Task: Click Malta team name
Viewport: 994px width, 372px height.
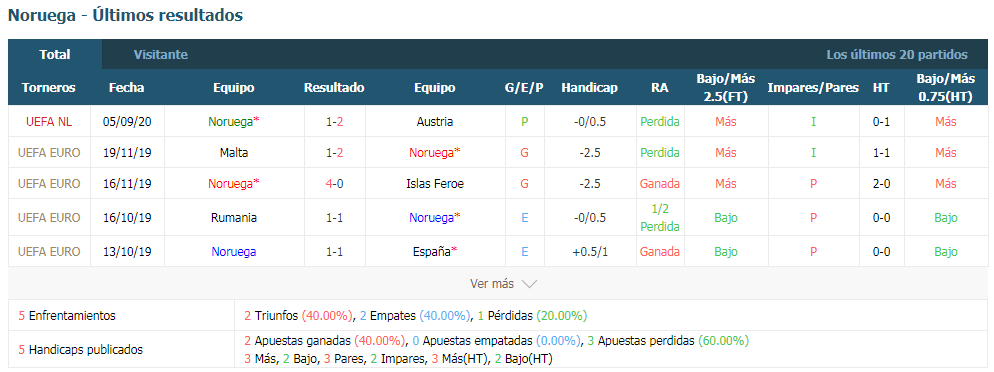Action: click(x=234, y=153)
